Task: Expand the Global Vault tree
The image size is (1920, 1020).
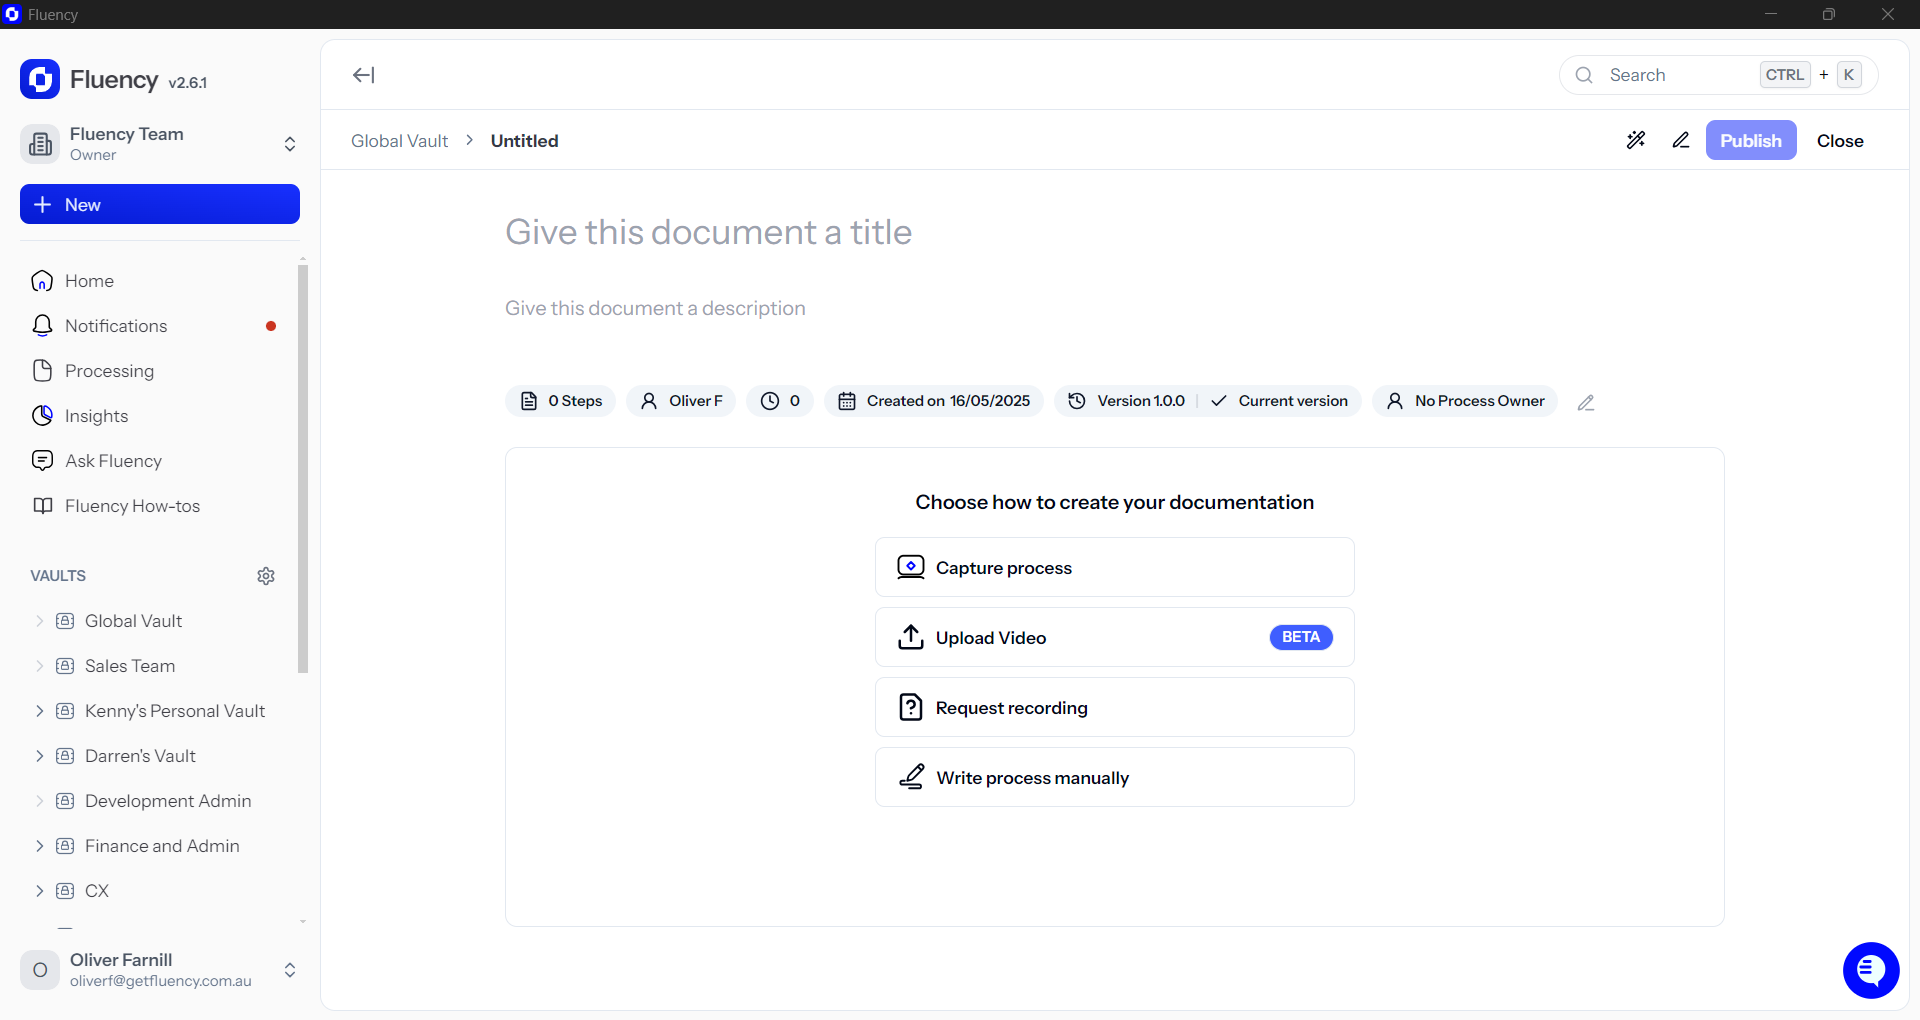Action: pyautogui.click(x=39, y=621)
